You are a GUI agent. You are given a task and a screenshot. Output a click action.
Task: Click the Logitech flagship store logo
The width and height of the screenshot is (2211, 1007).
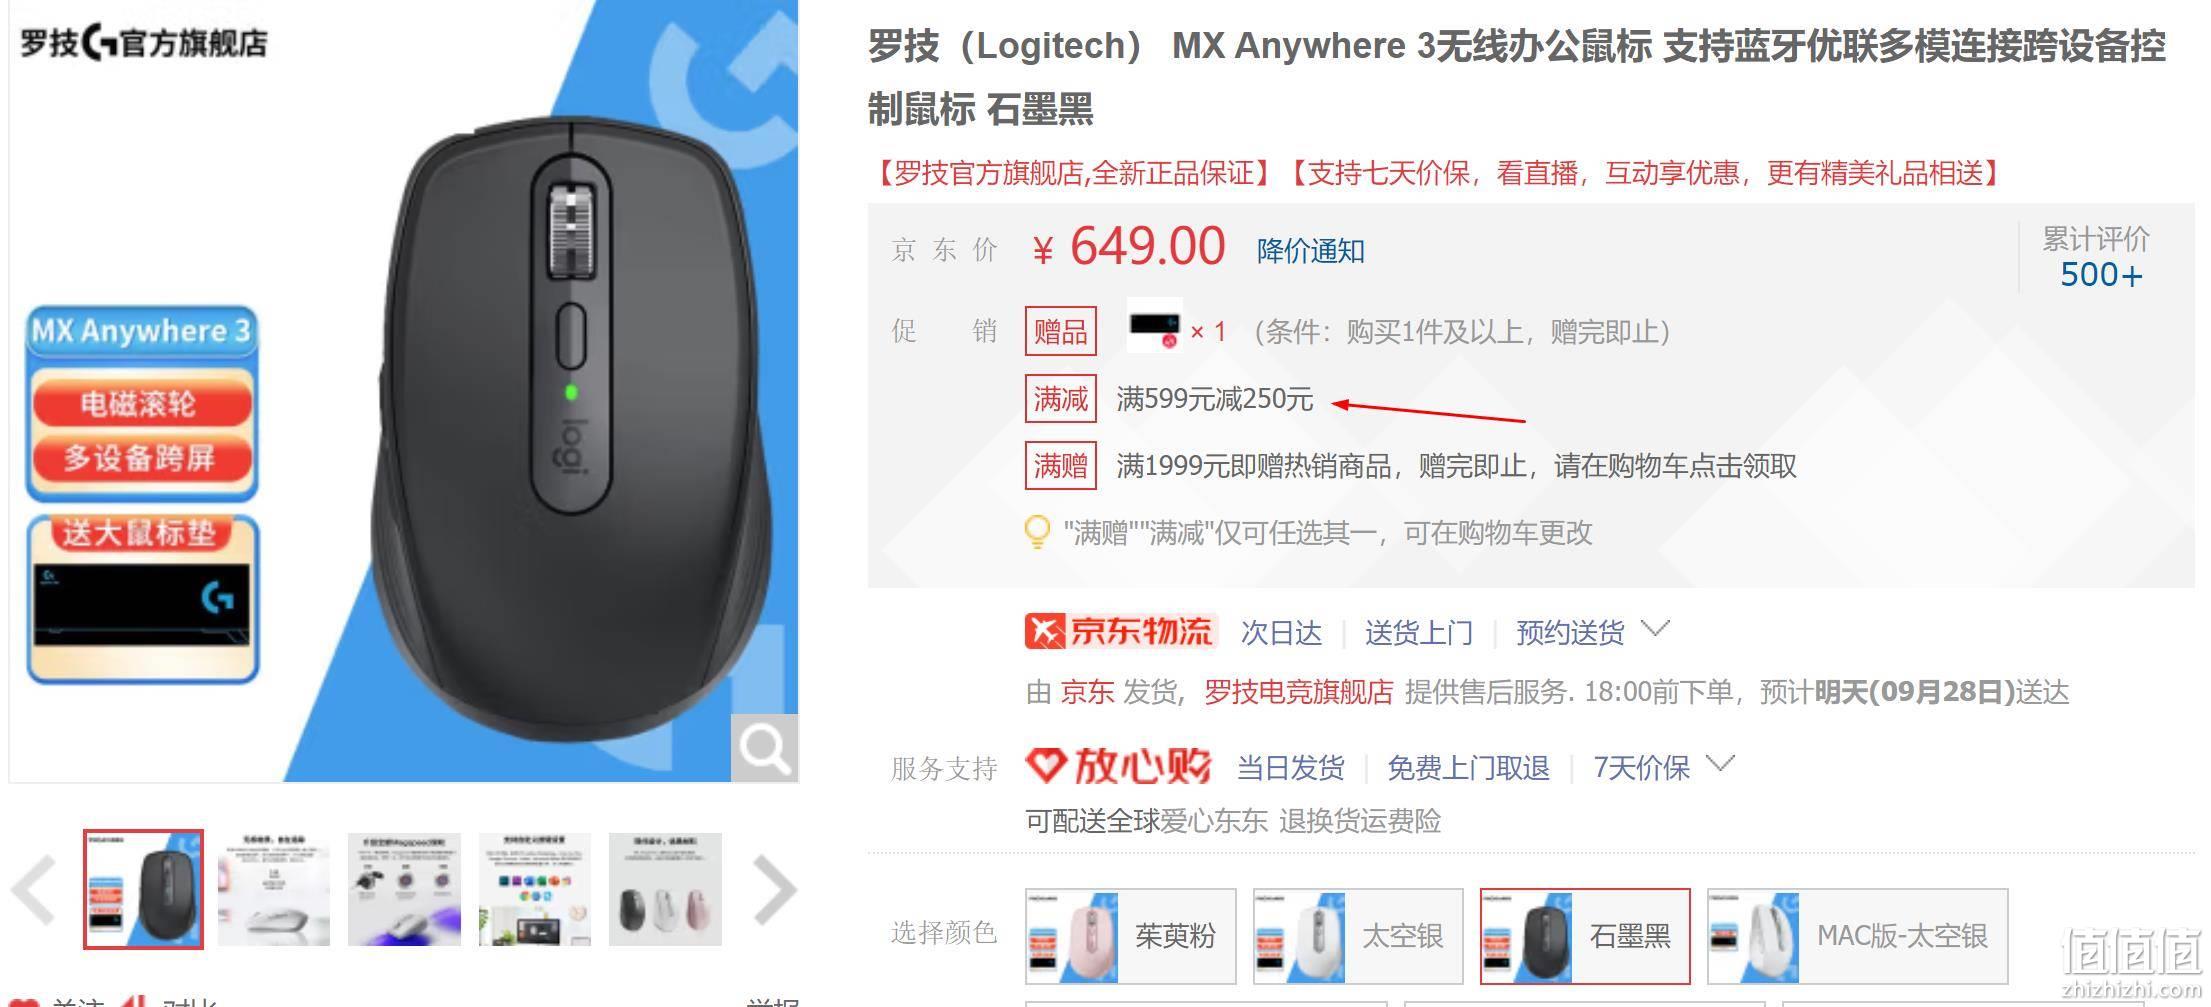tap(144, 43)
